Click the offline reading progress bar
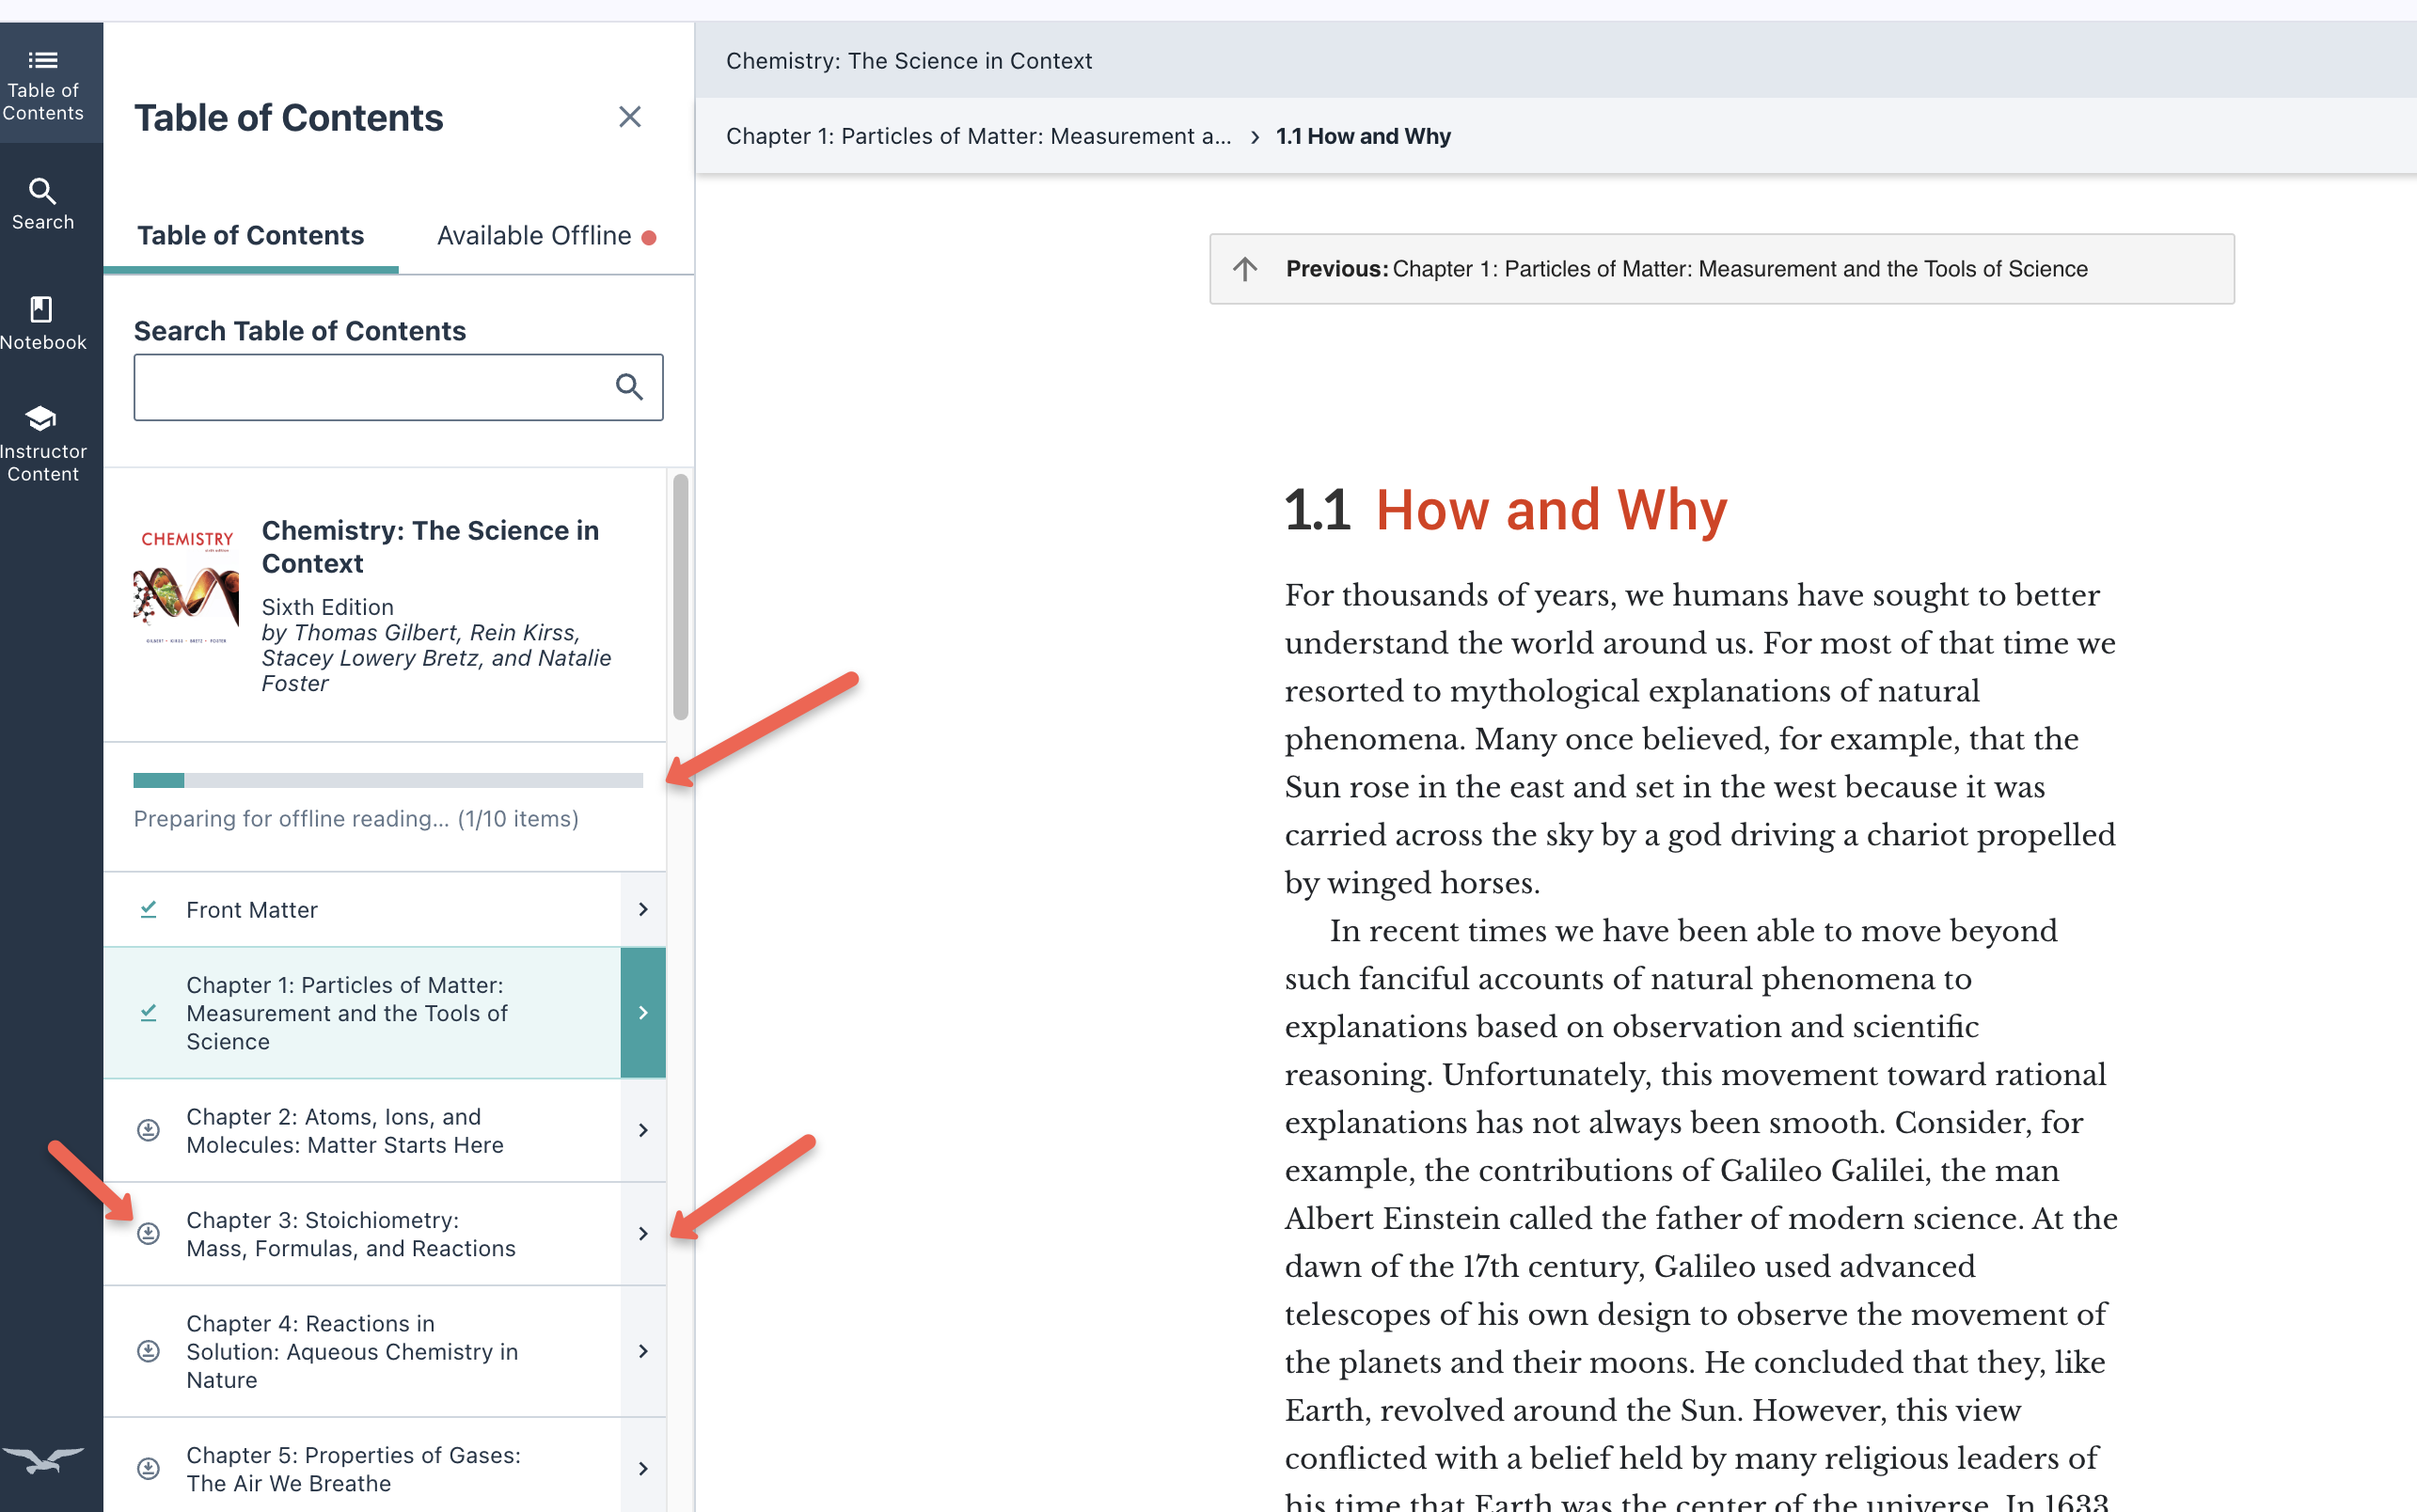Screen dimensions: 2417x1512 (x=388, y=780)
